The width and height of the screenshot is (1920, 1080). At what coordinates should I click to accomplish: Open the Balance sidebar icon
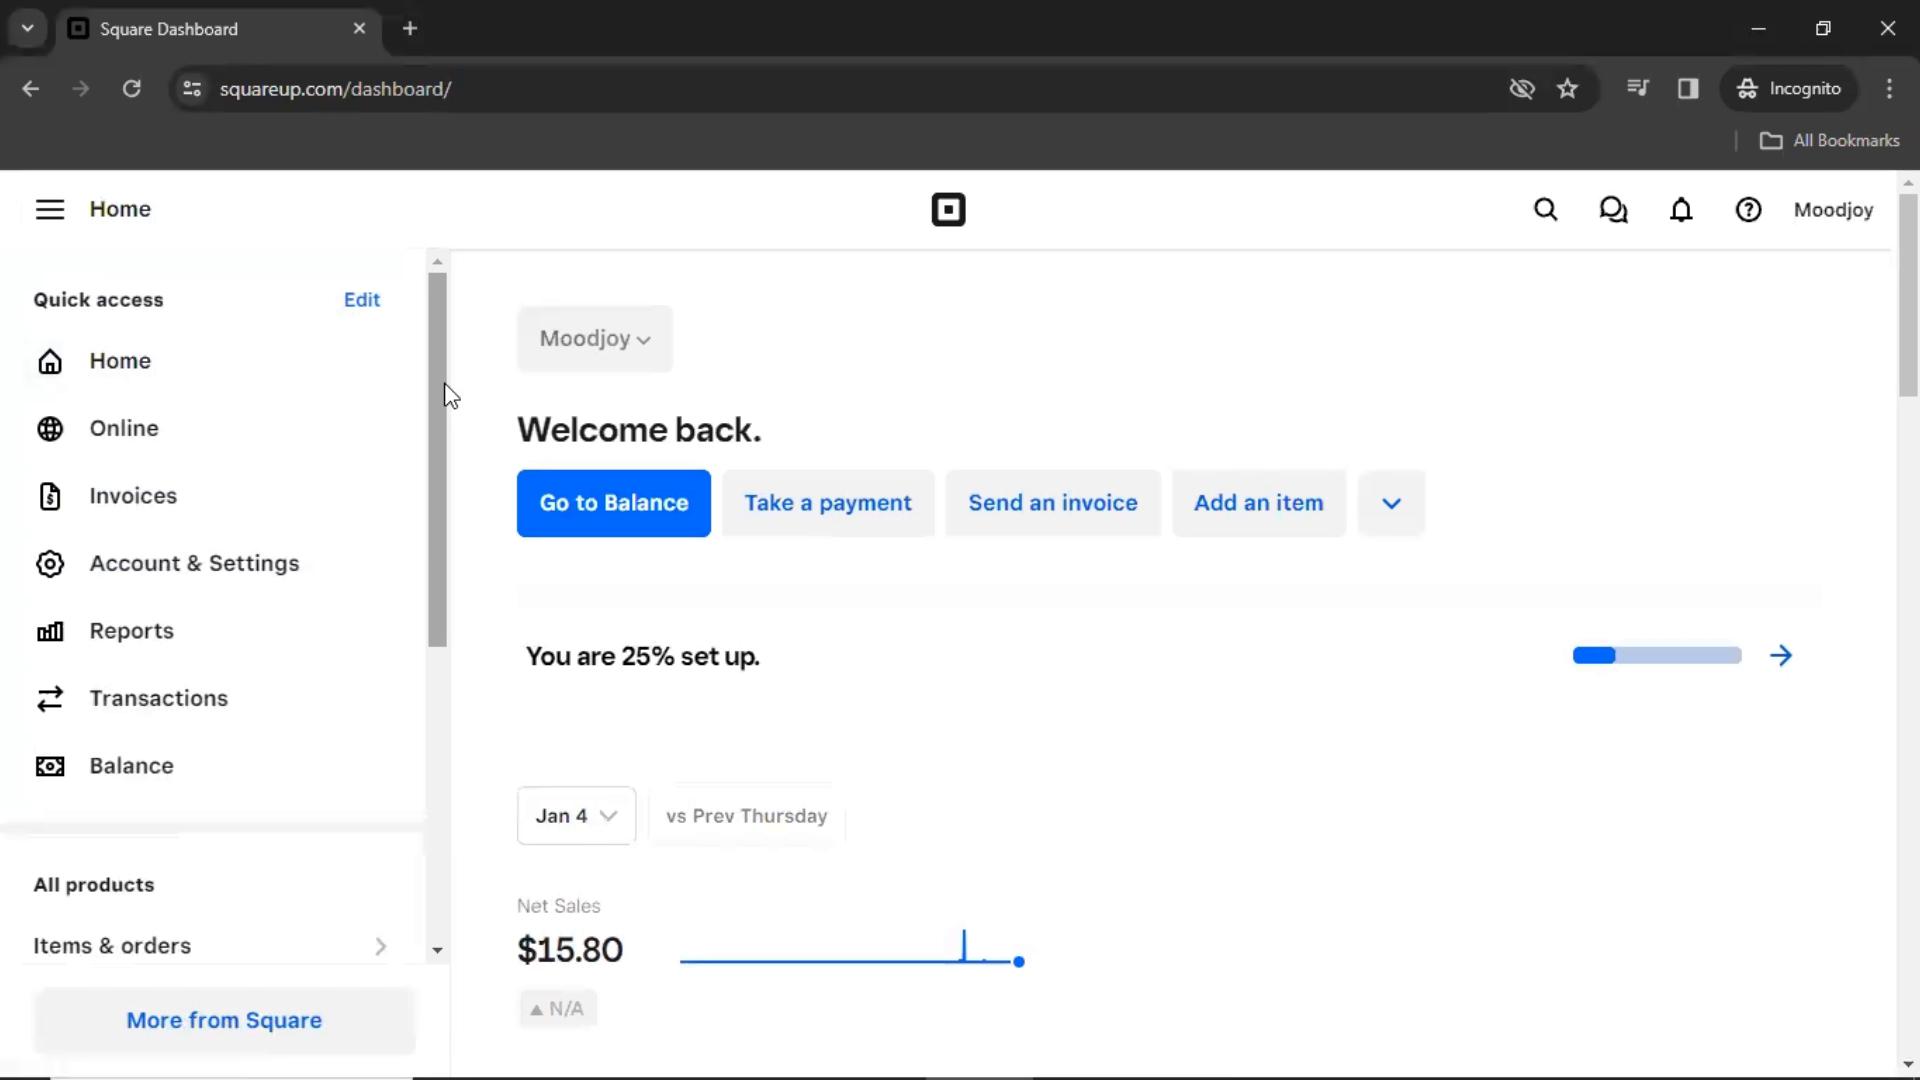pos(49,765)
